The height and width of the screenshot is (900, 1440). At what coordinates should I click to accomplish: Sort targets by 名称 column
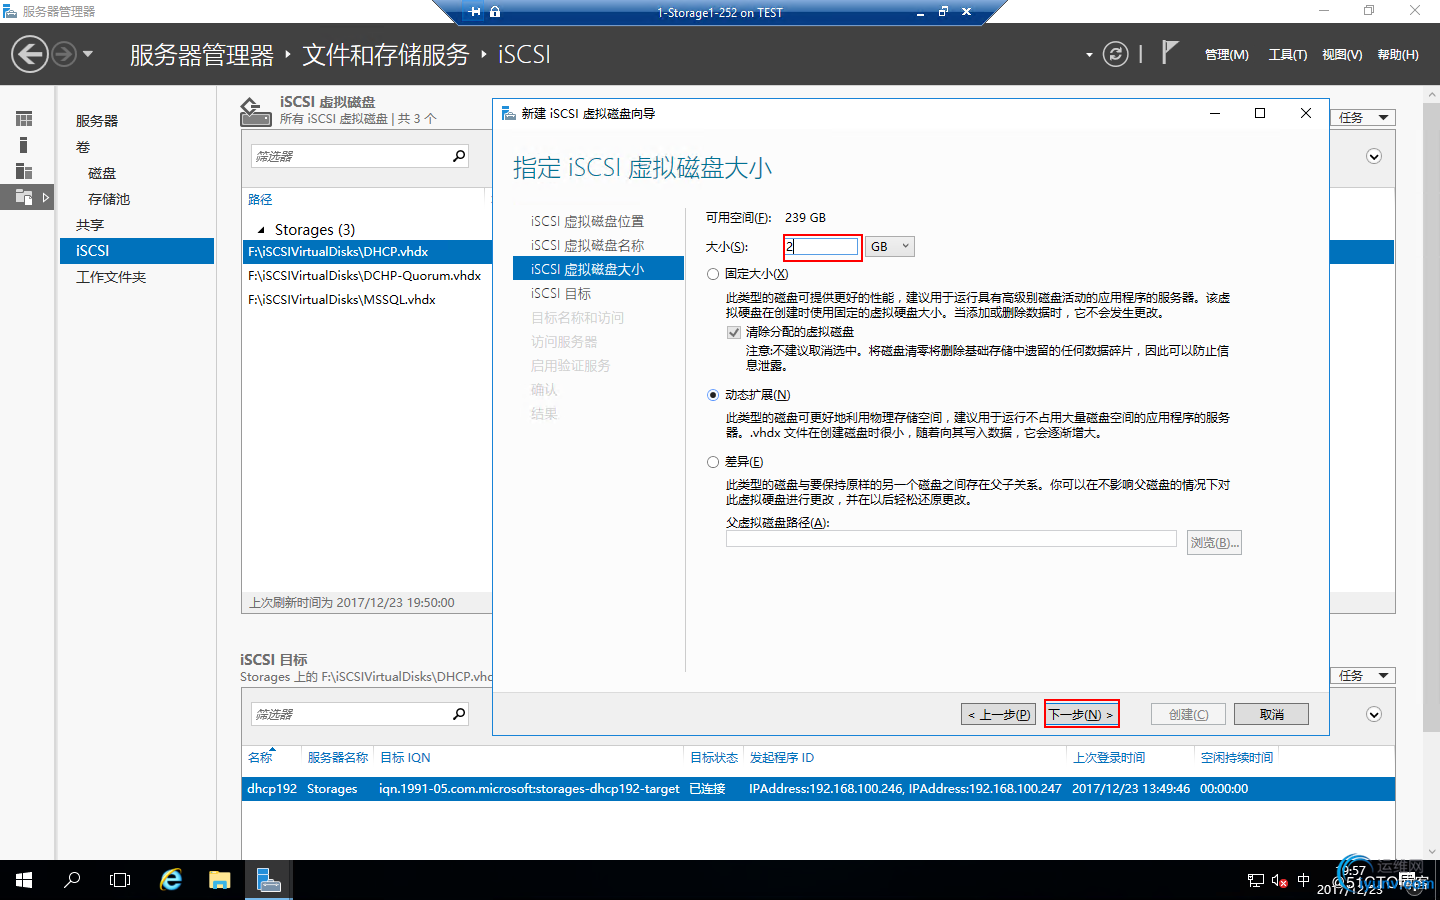(x=260, y=758)
